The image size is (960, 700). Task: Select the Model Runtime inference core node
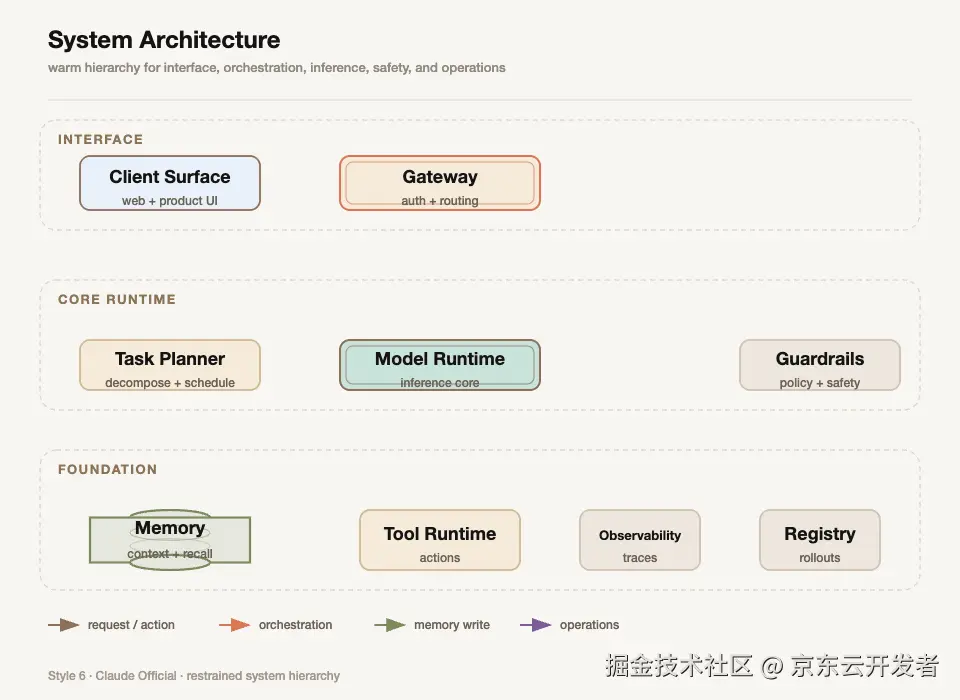440,365
